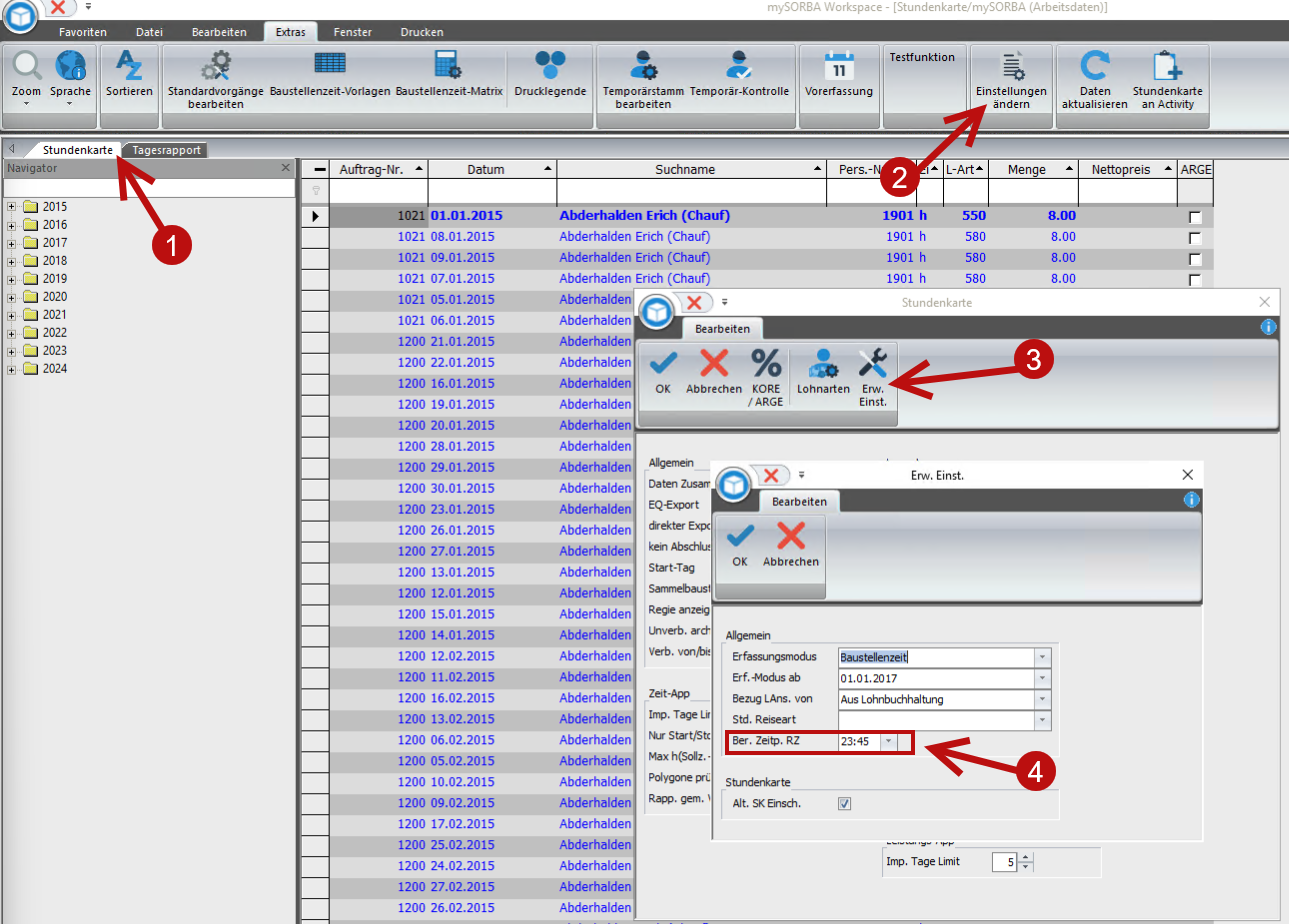
Task: Click OK checkmark in Stundenkarte dialog
Action: click(x=663, y=371)
